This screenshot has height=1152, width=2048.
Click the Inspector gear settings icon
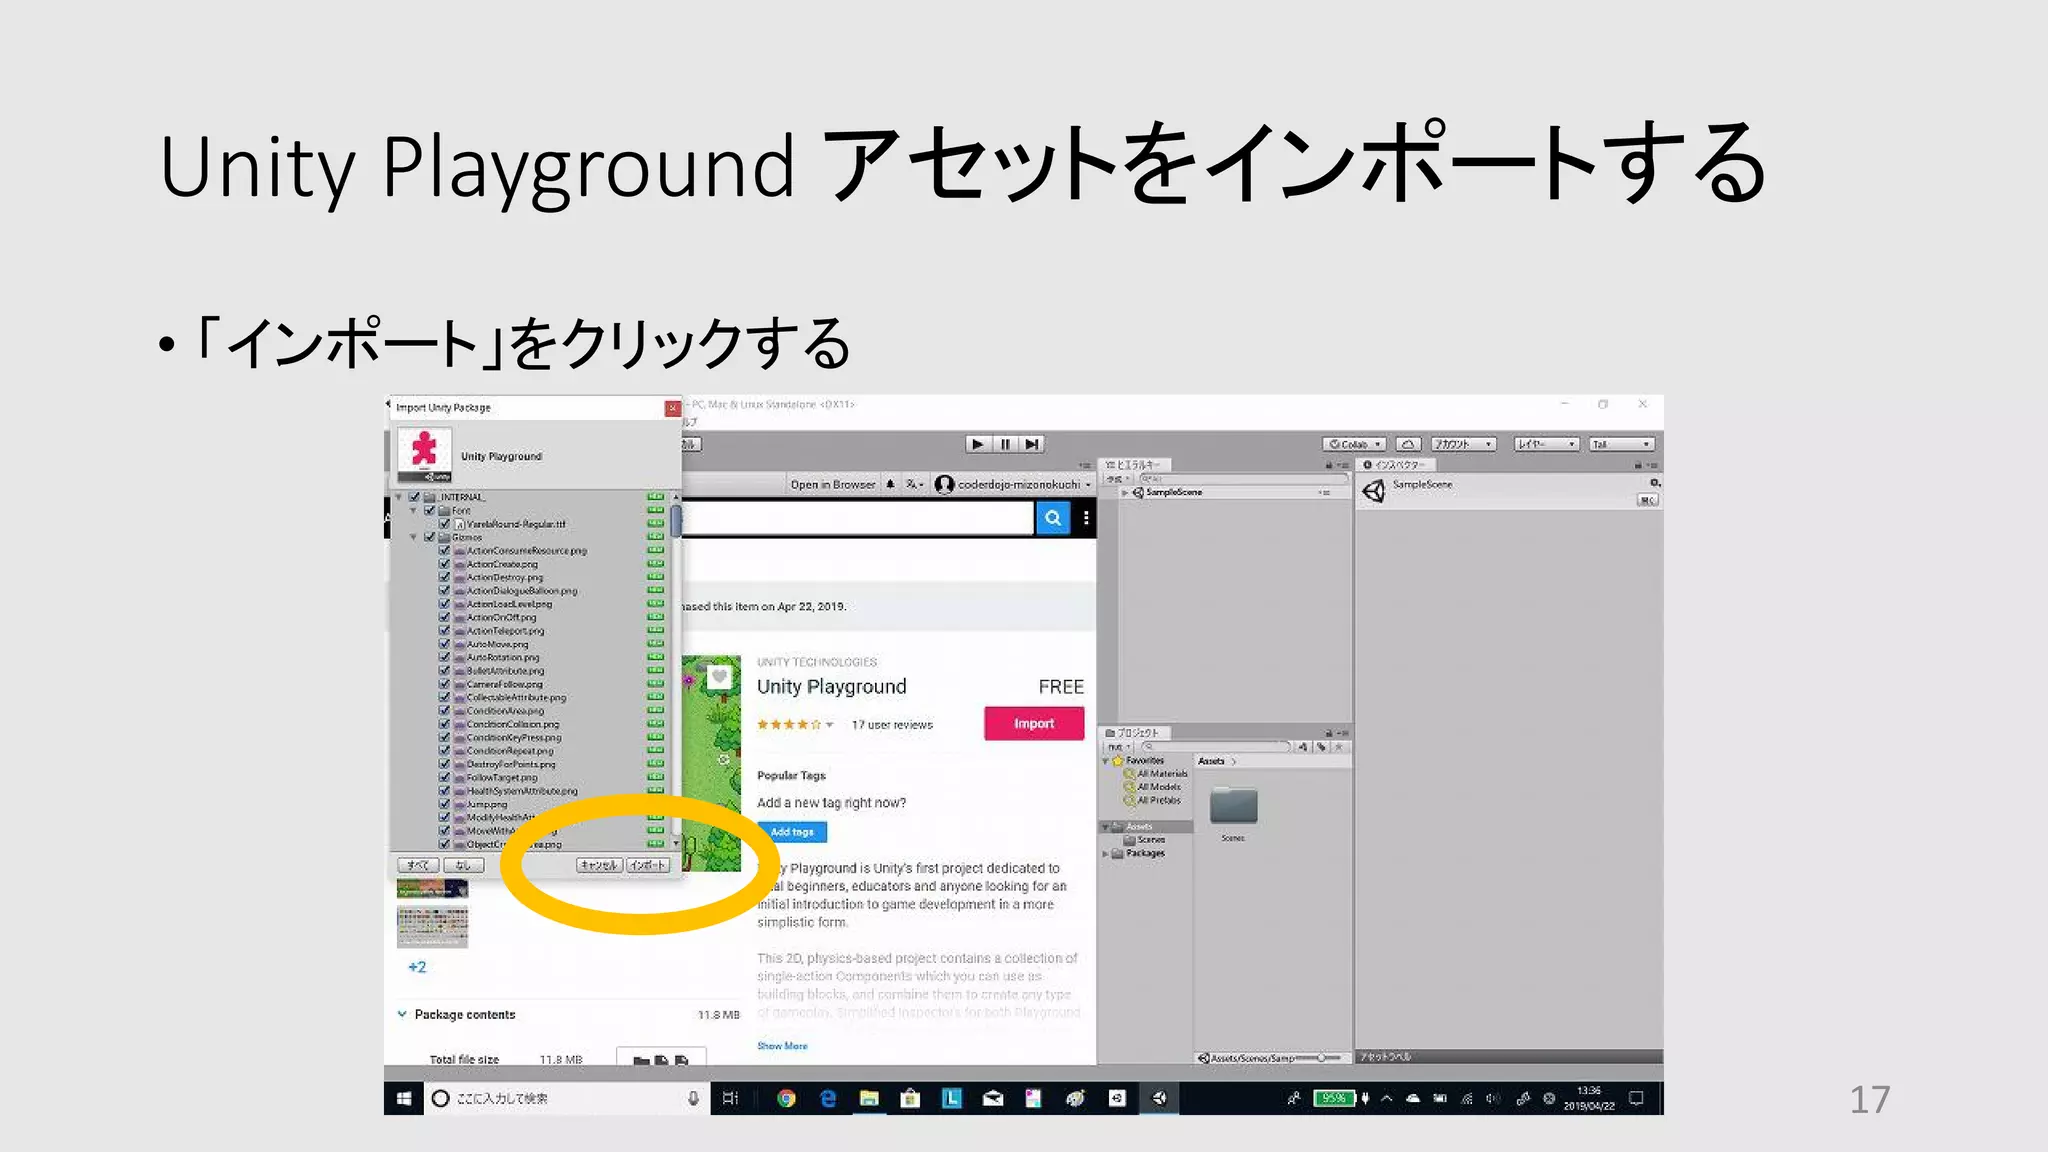(x=1654, y=484)
